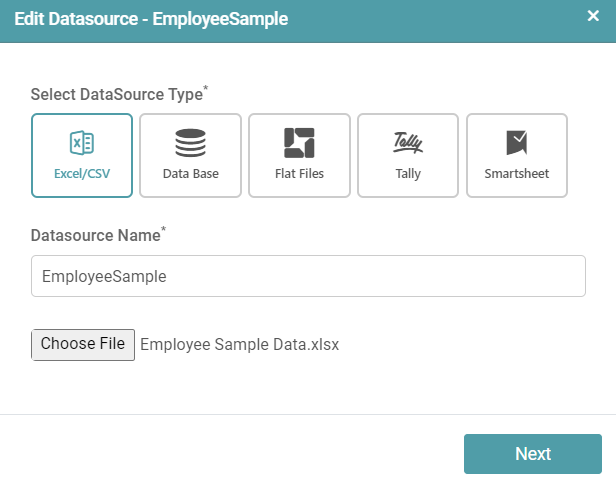Pick the Tally logo icon
Screen dimensions: 616x485
coord(408,143)
